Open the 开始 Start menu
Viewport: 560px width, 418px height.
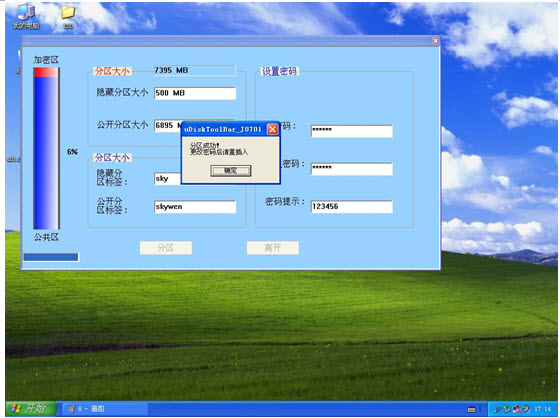click(x=31, y=408)
